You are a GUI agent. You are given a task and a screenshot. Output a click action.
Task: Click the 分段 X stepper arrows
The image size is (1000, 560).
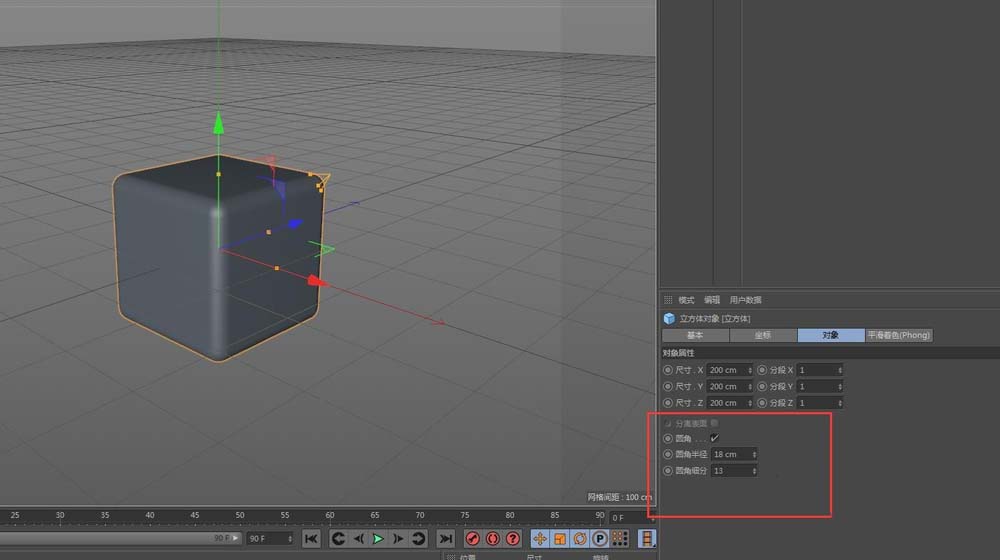point(839,370)
